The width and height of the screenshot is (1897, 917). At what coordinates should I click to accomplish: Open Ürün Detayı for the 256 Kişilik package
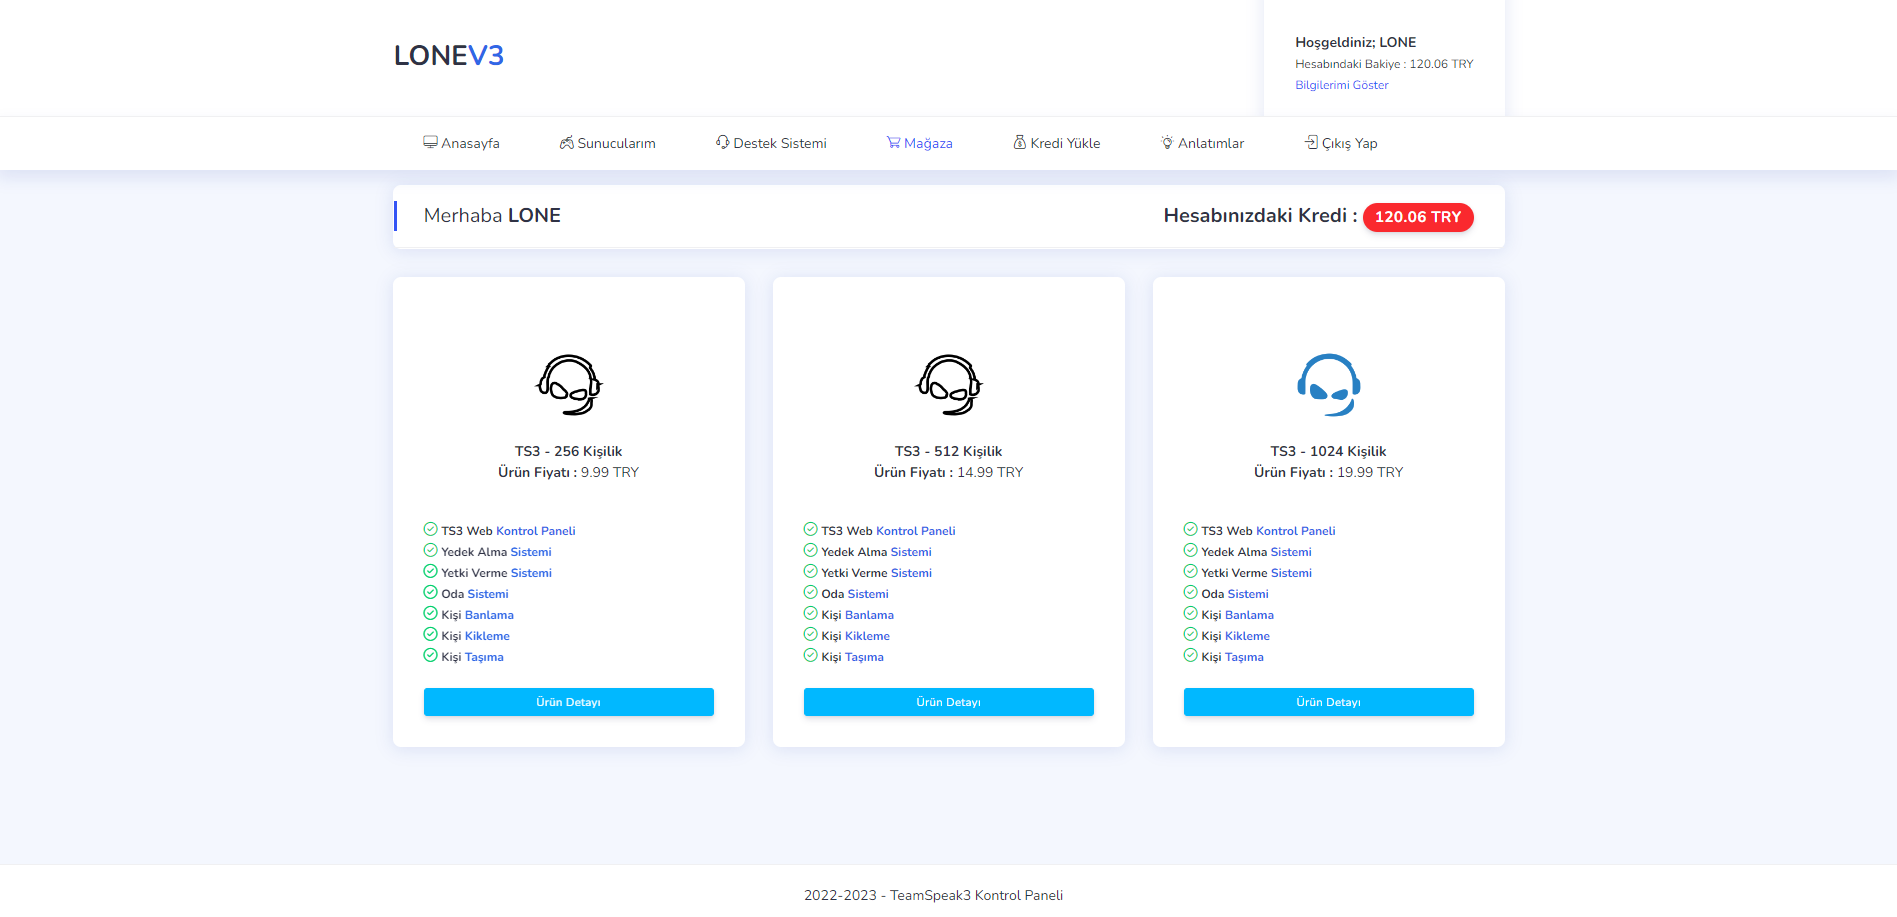click(569, 702)
